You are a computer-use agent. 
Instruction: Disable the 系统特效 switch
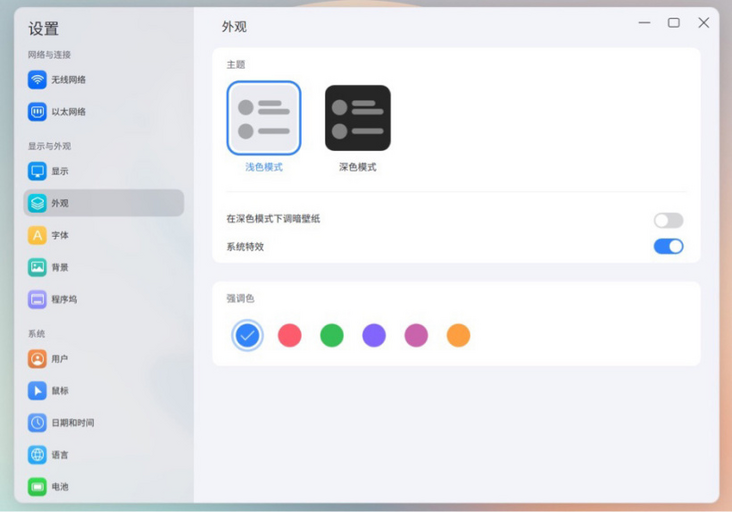click(x=669, y=246)
